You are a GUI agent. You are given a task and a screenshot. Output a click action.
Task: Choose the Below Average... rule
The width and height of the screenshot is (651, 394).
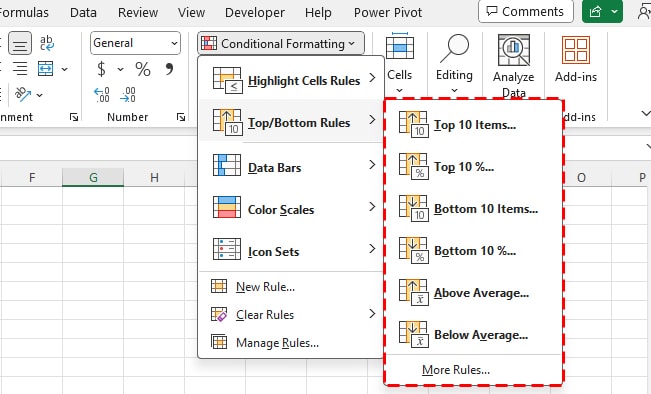[474, 334]
